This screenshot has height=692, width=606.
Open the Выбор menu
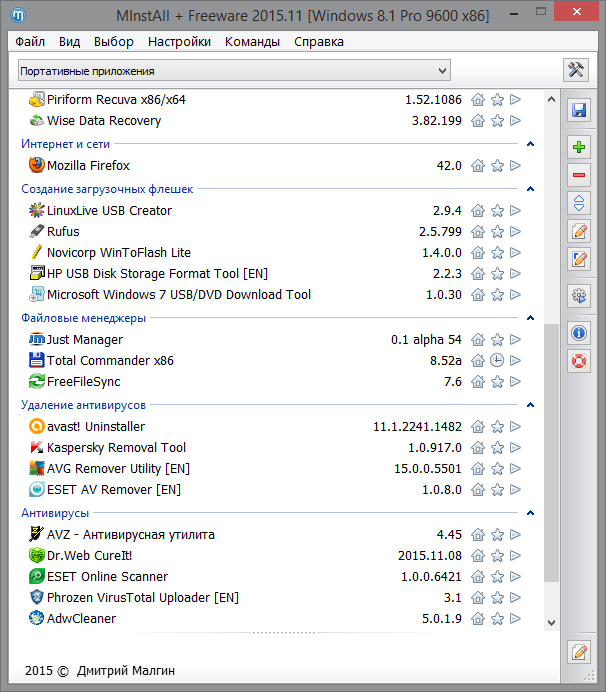(x=113, y=41)
